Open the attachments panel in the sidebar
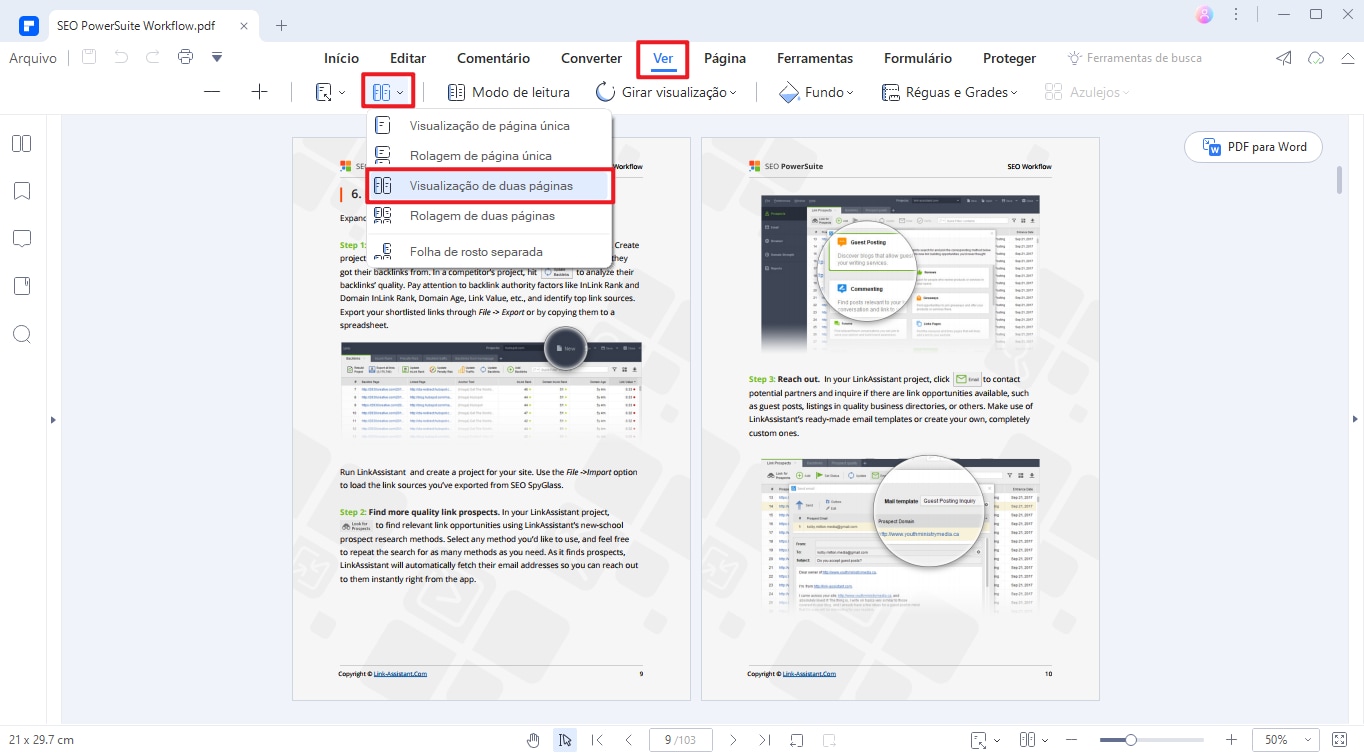Viewport: 1364px width, 754px height. [22, 286]
